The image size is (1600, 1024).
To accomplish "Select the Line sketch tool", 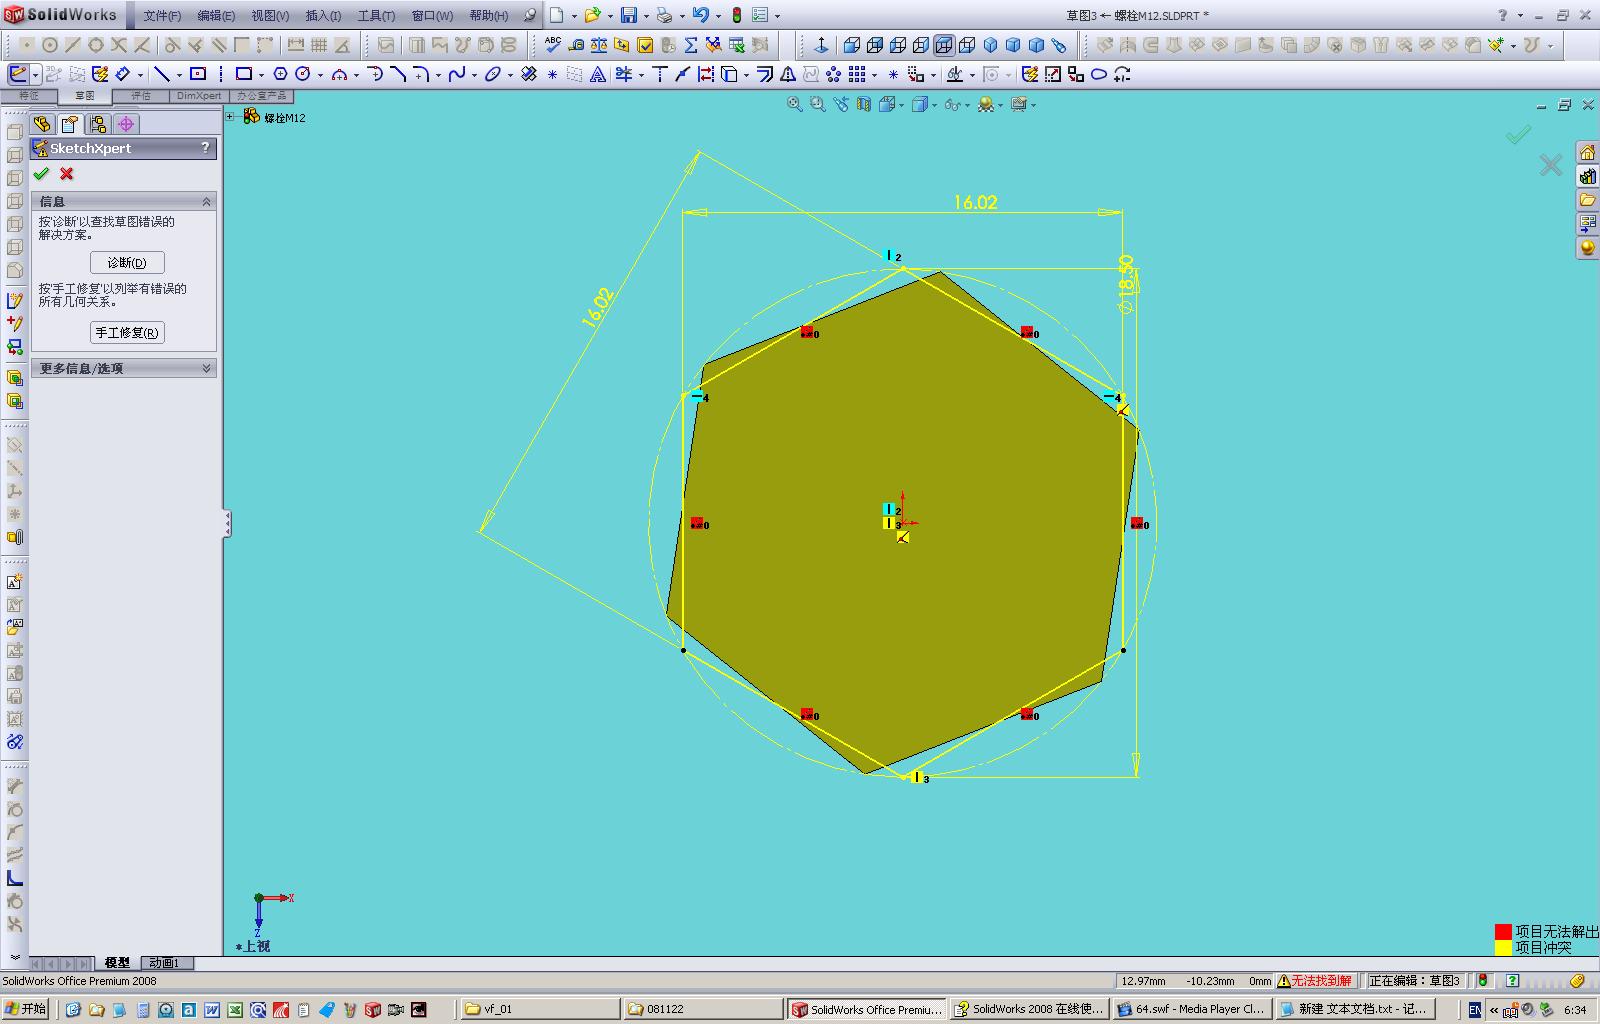I will (x=162, y=74).
